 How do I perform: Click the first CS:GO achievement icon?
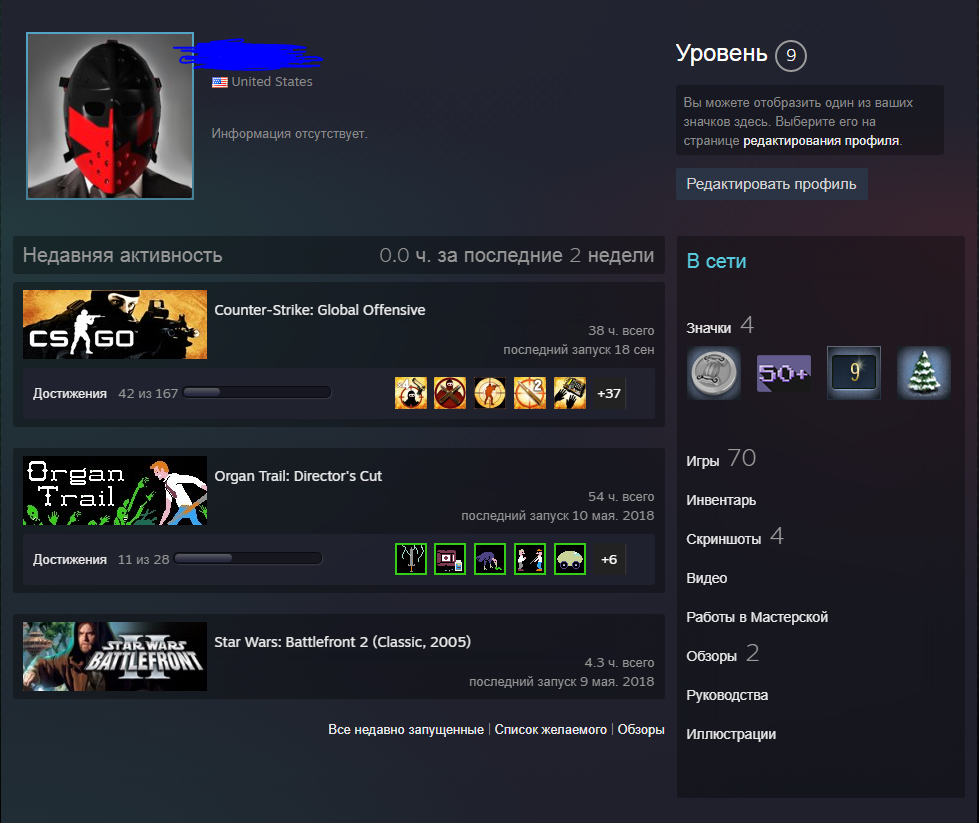click(411, 393)
